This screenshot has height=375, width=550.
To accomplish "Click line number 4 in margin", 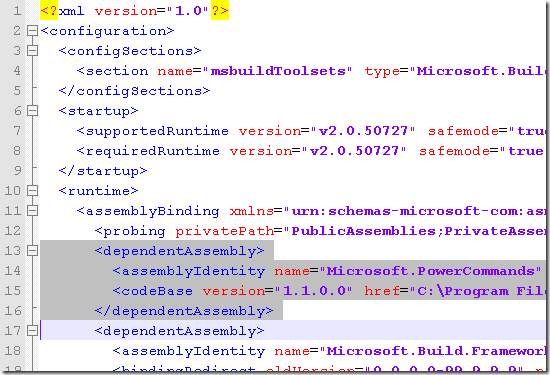I will coord(17,71).
